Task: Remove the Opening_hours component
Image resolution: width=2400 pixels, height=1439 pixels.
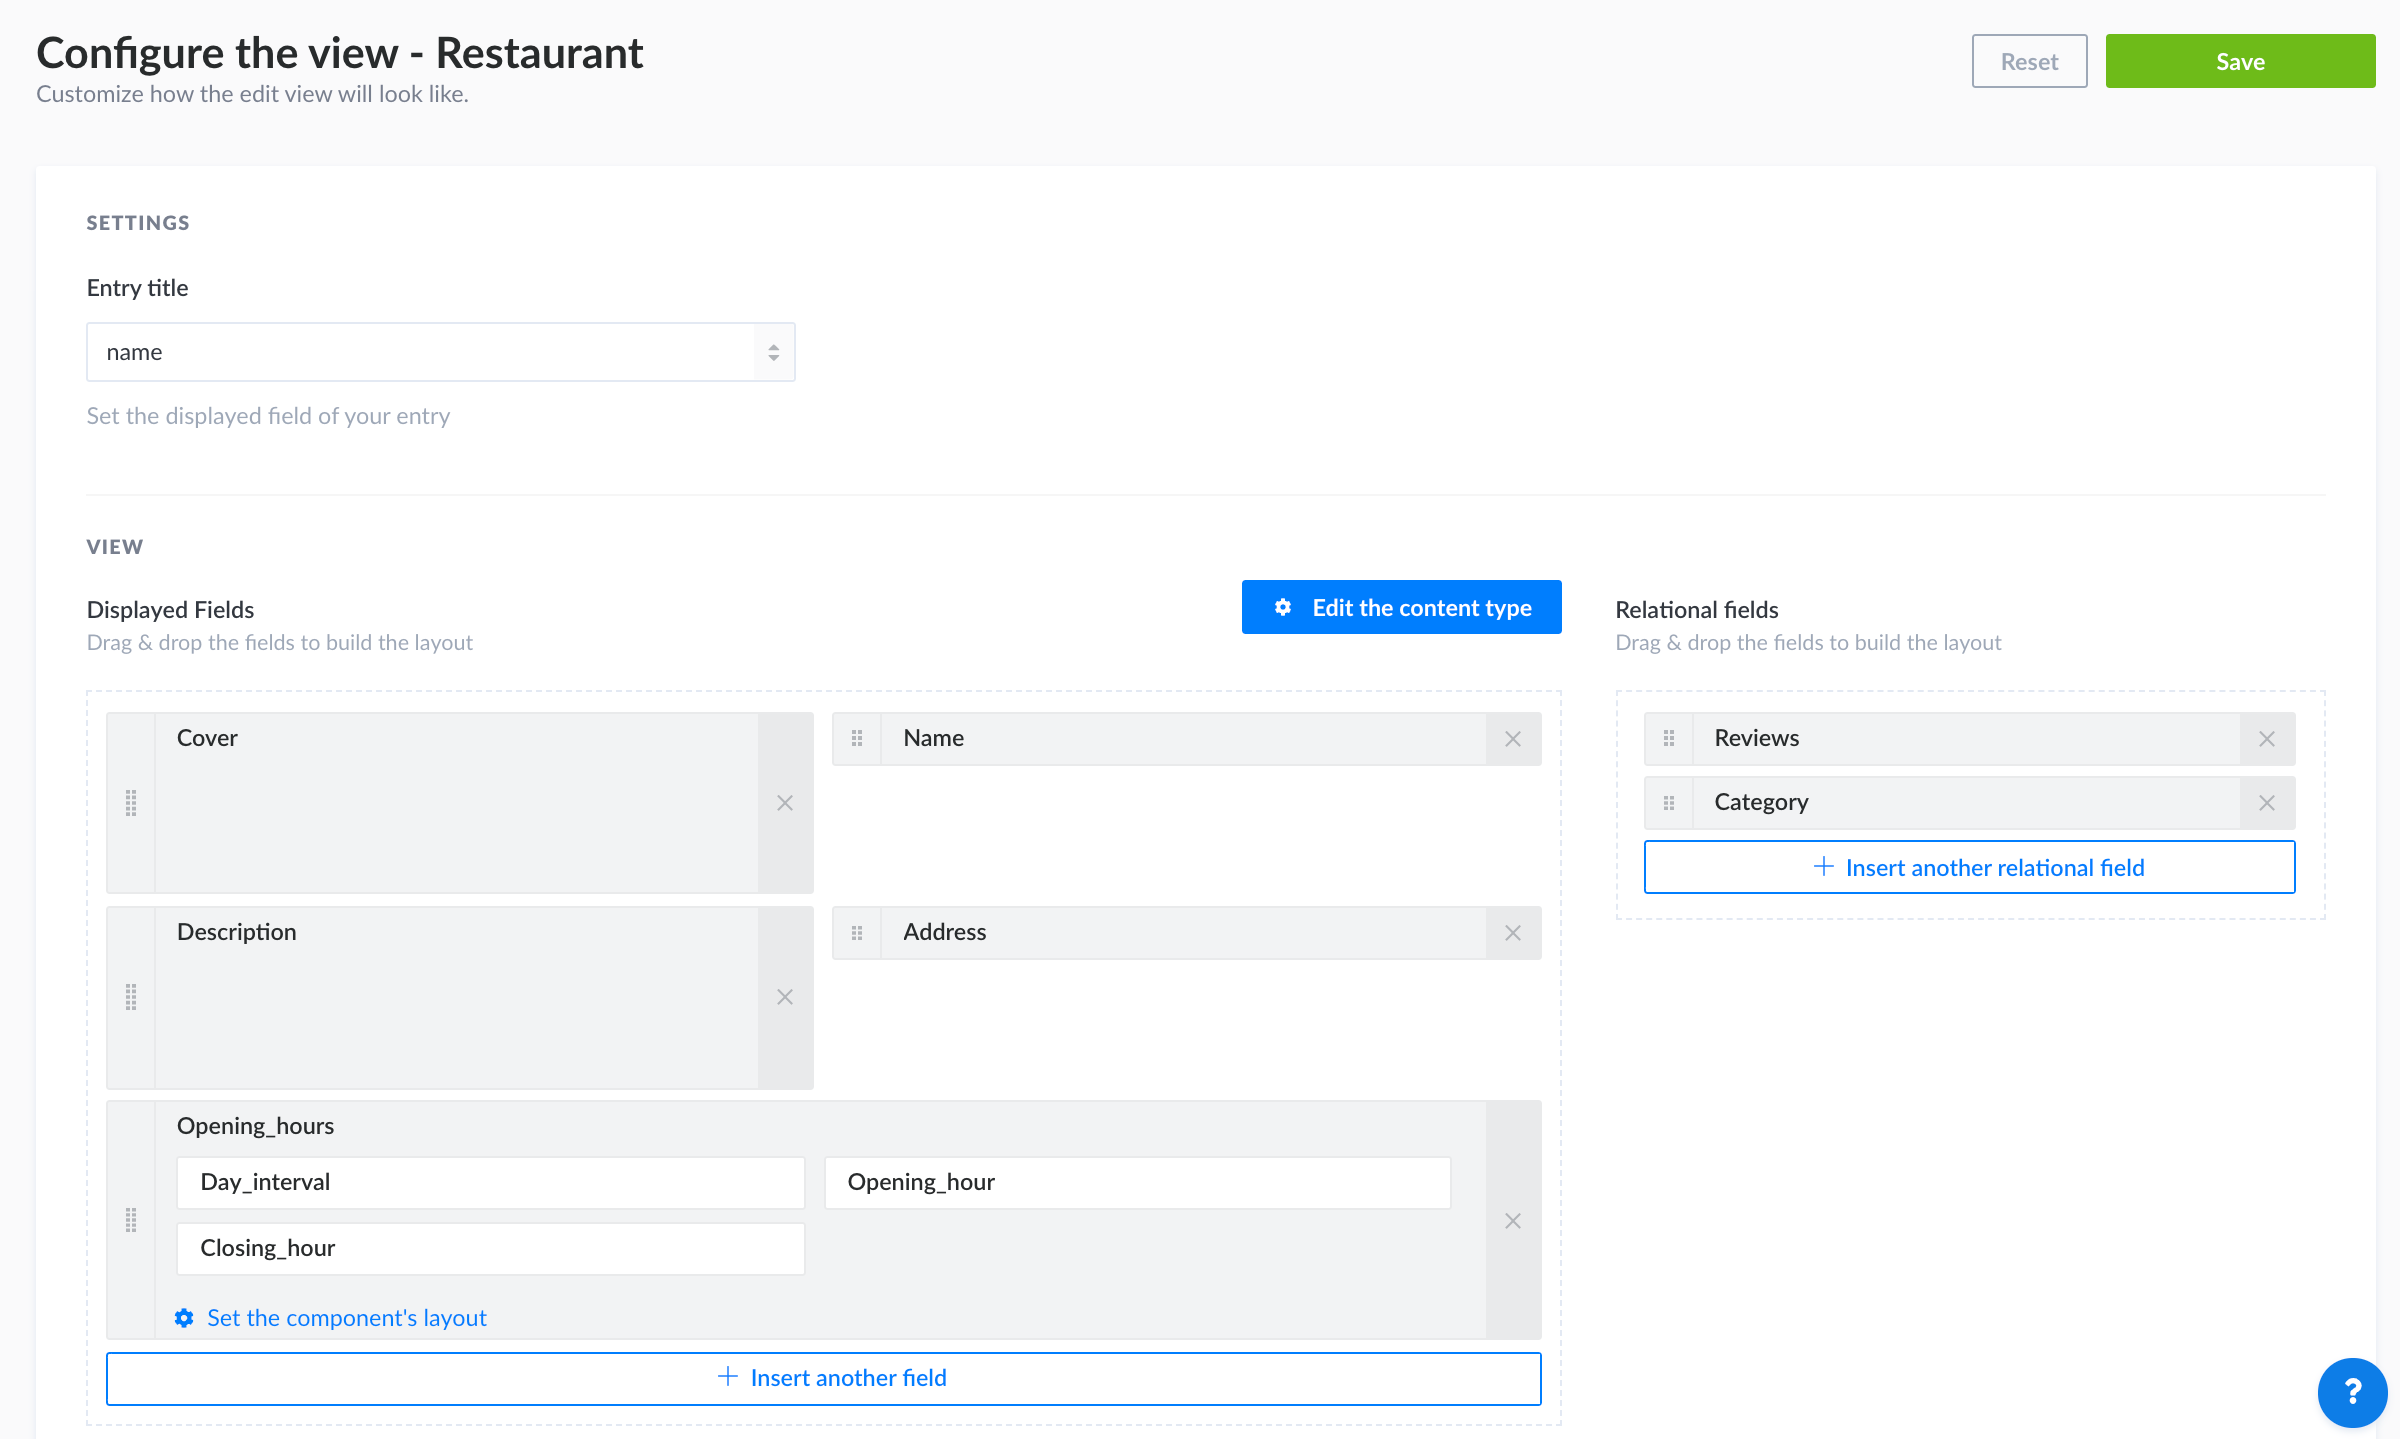Action: click(x=1513, y=1220)
